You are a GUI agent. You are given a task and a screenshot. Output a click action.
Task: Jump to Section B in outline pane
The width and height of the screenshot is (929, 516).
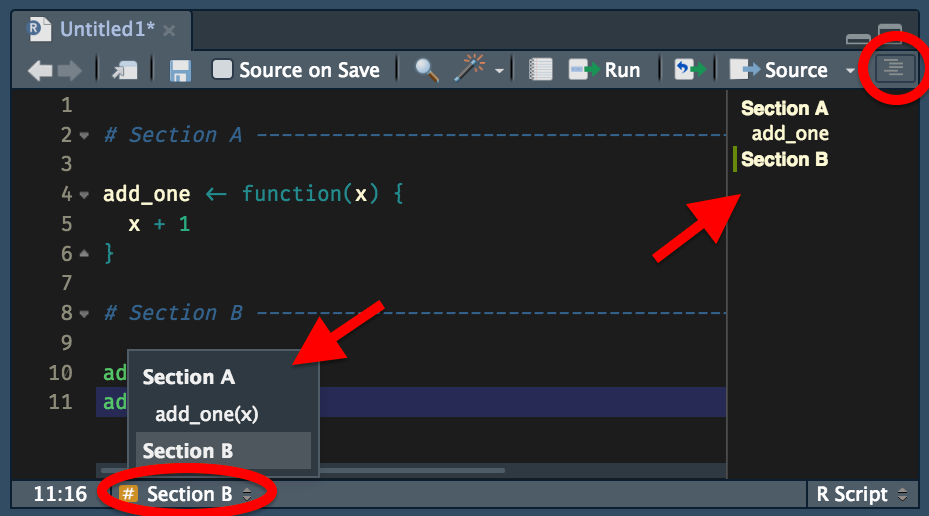[x=784, y=159]
